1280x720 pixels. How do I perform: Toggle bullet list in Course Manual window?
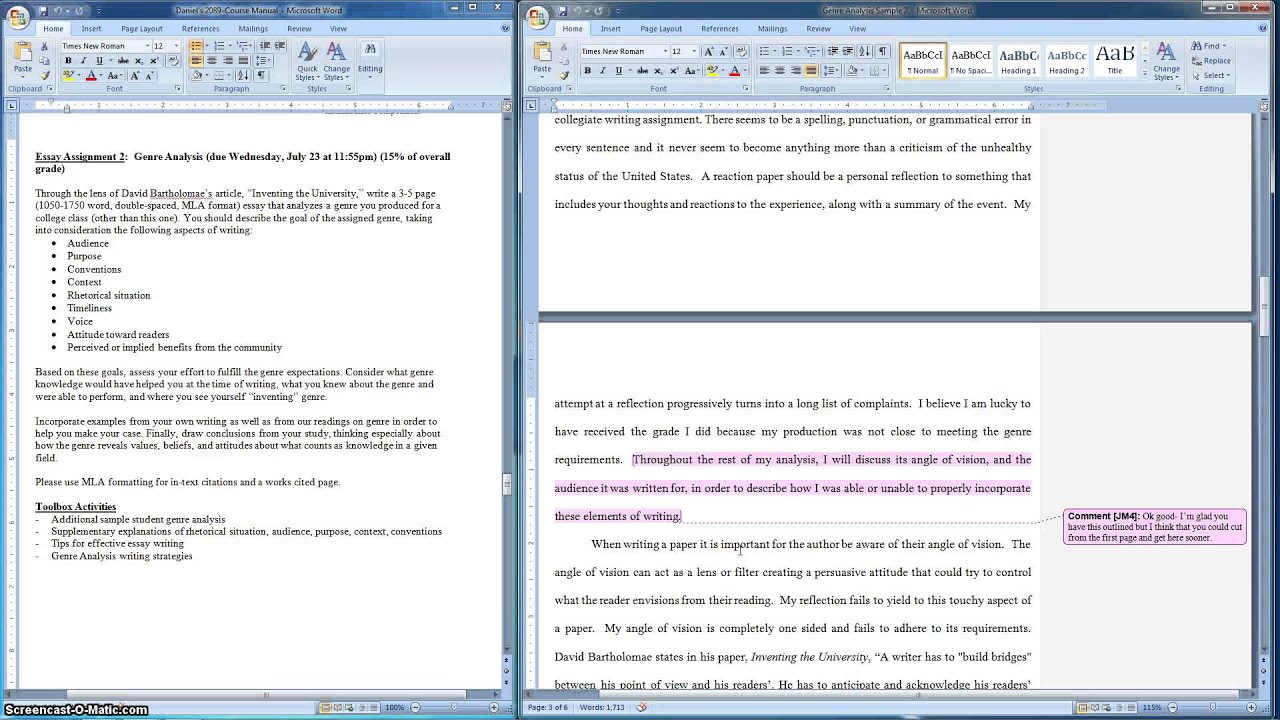196,46
